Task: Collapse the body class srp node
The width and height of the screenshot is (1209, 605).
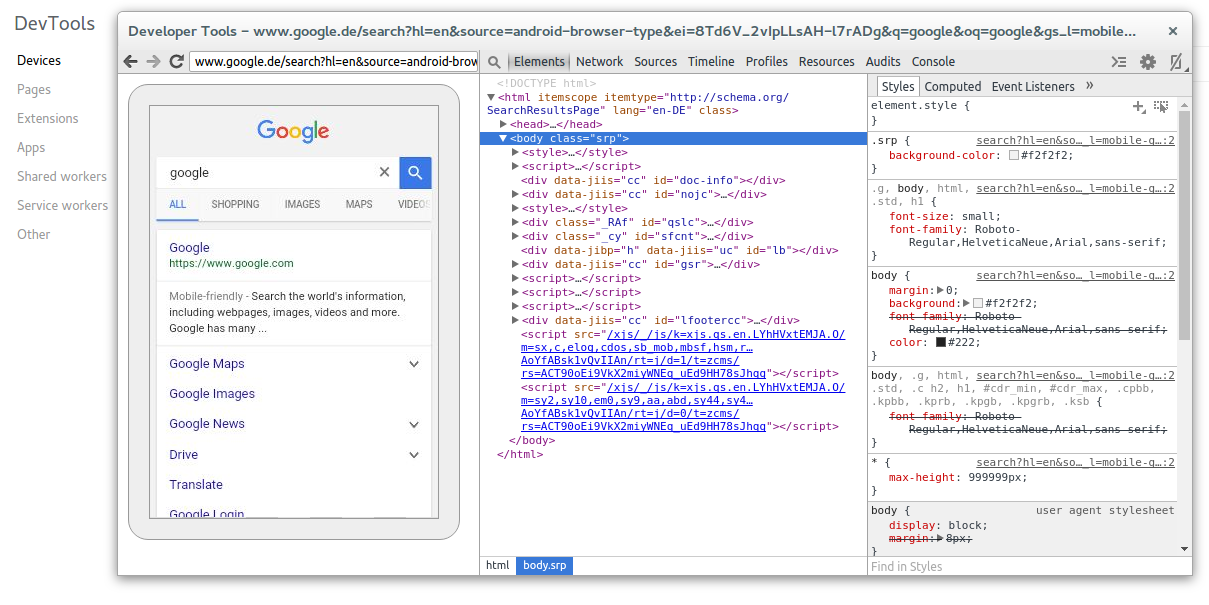Action: coord(503,139)
